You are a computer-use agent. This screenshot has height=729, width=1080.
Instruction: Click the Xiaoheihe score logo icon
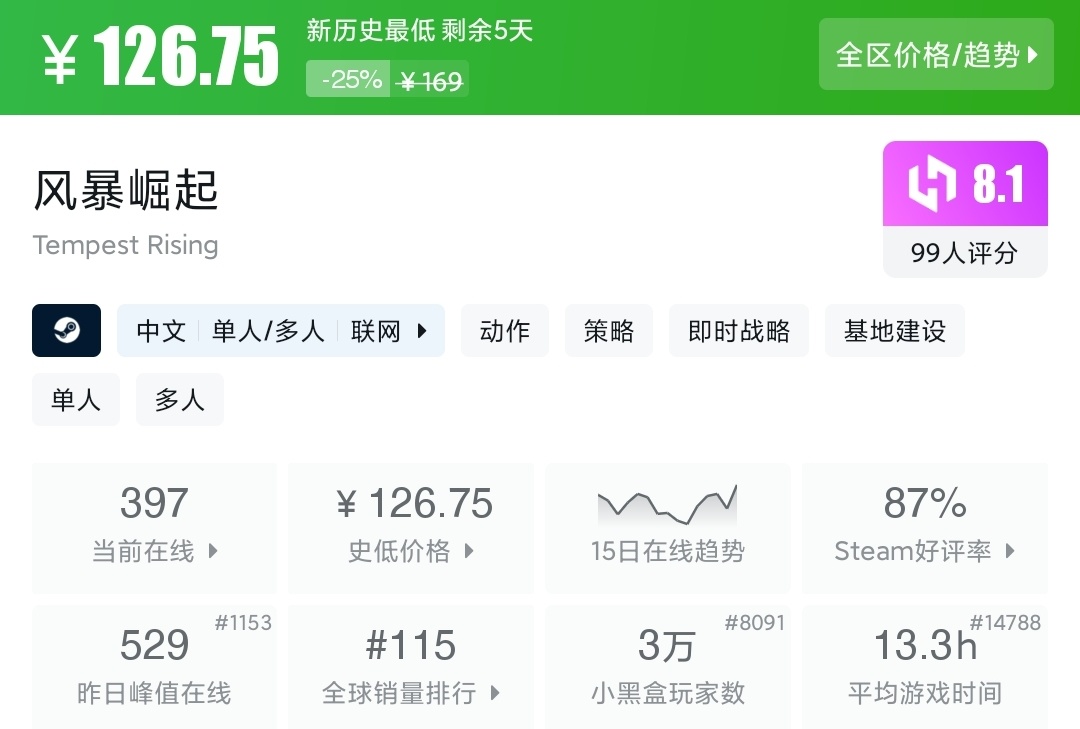tap(932, 185)
